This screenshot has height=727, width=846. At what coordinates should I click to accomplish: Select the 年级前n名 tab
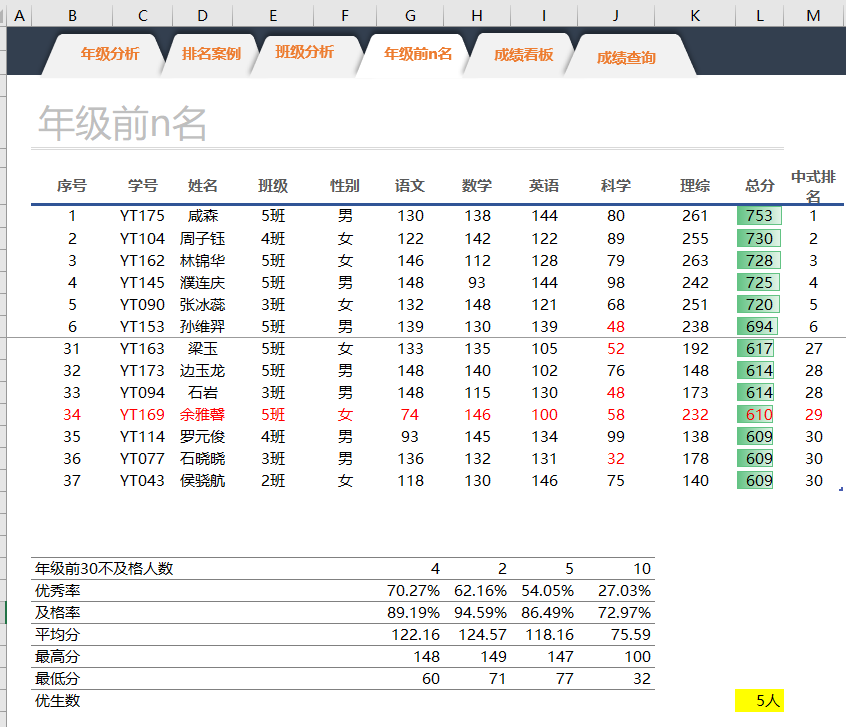(x=418, y=54)
